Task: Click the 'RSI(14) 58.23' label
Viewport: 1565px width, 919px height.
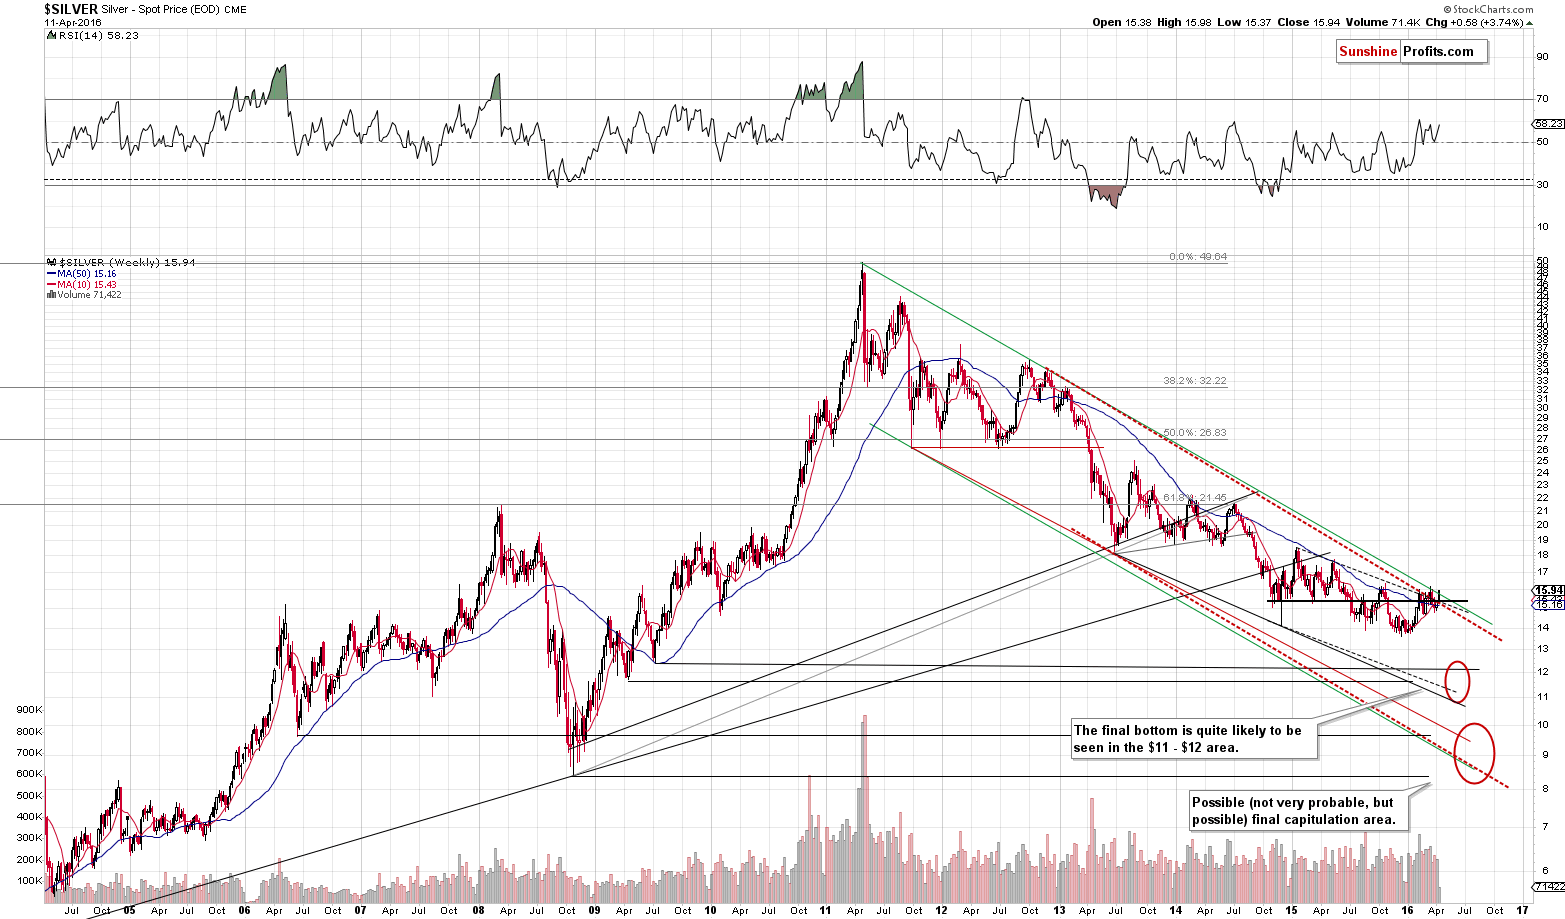Action: 97,35
